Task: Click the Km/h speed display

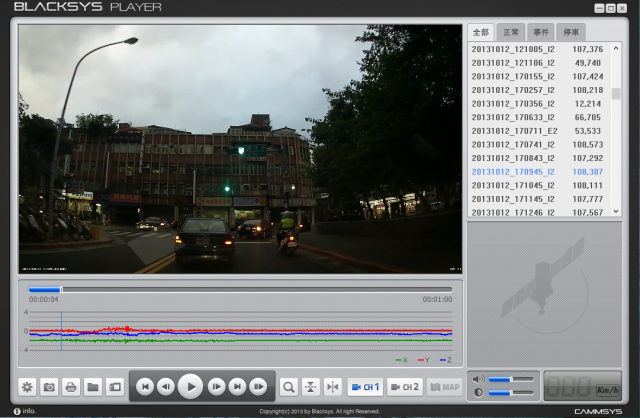Action: (x=583, y=386)
